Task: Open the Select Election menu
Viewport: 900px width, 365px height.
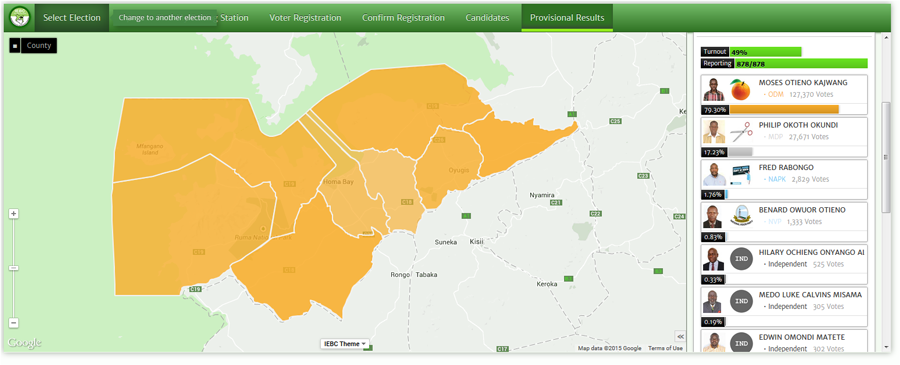Action: tap(72, 18)
